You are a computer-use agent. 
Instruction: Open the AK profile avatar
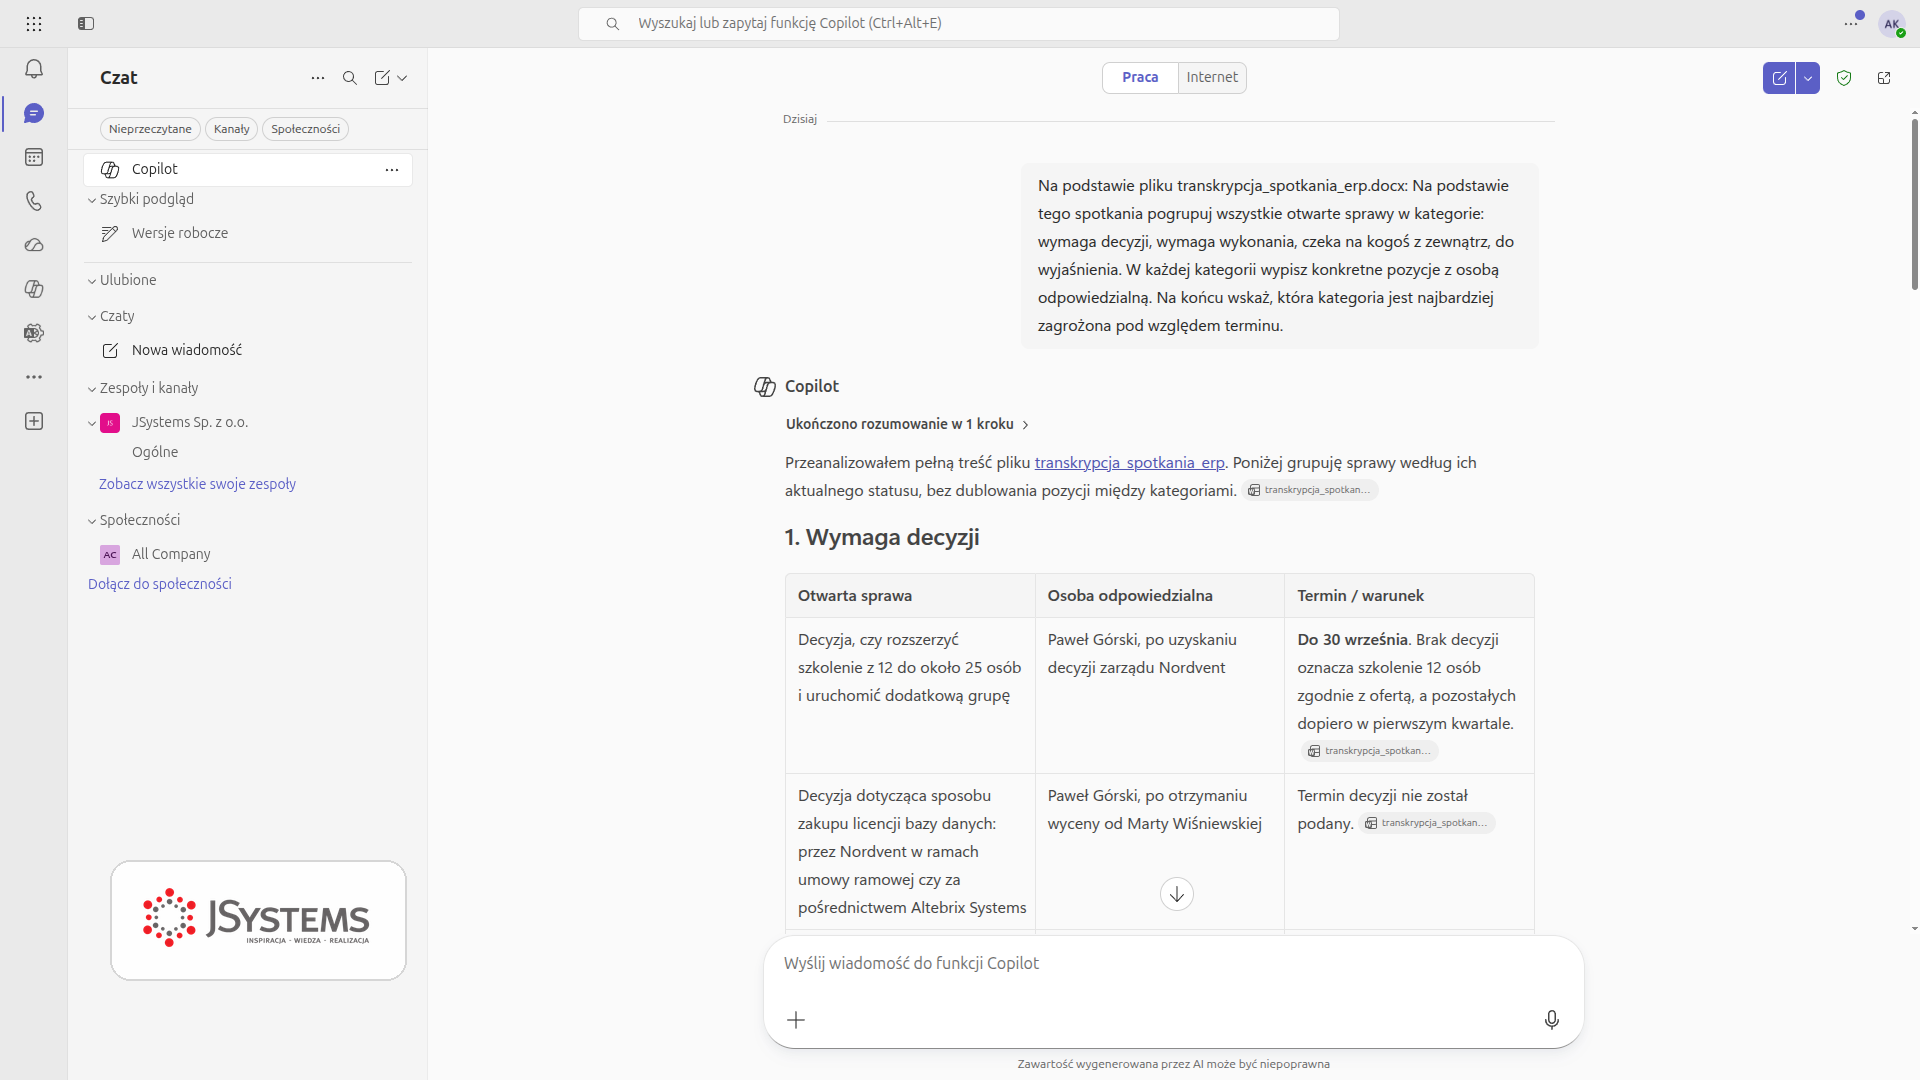[1892, 24]
